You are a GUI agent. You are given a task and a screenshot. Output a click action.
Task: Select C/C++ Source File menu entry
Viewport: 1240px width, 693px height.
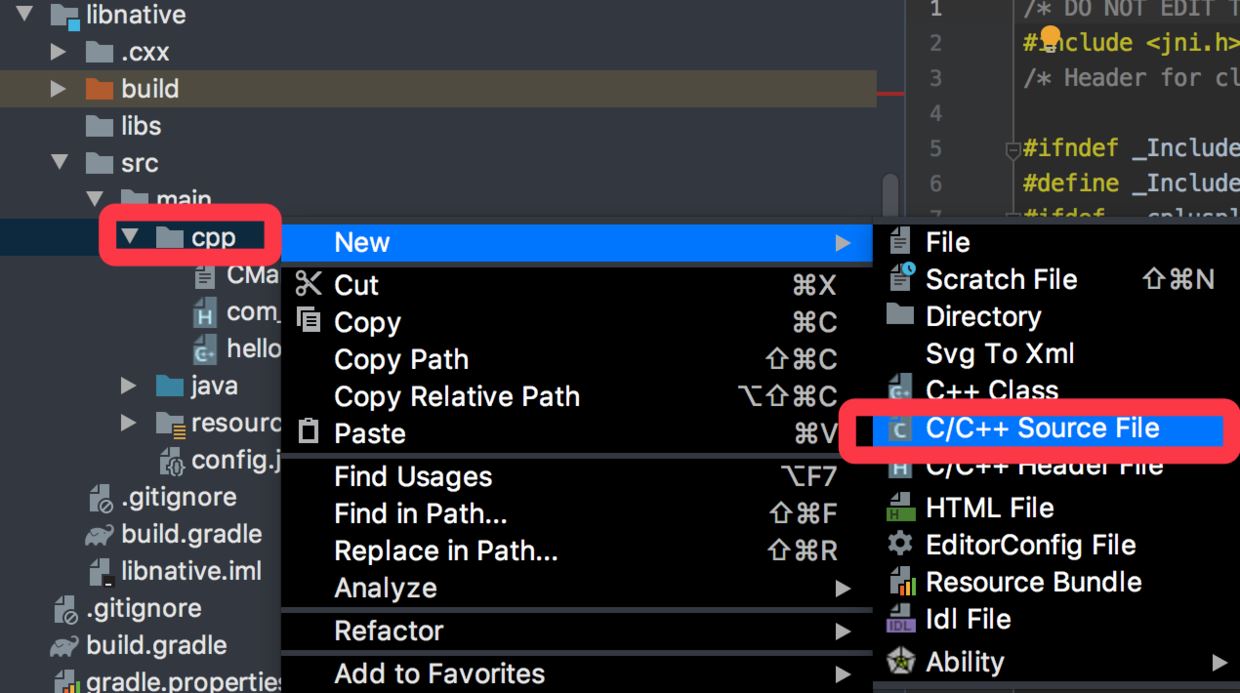click(1042, 428)
